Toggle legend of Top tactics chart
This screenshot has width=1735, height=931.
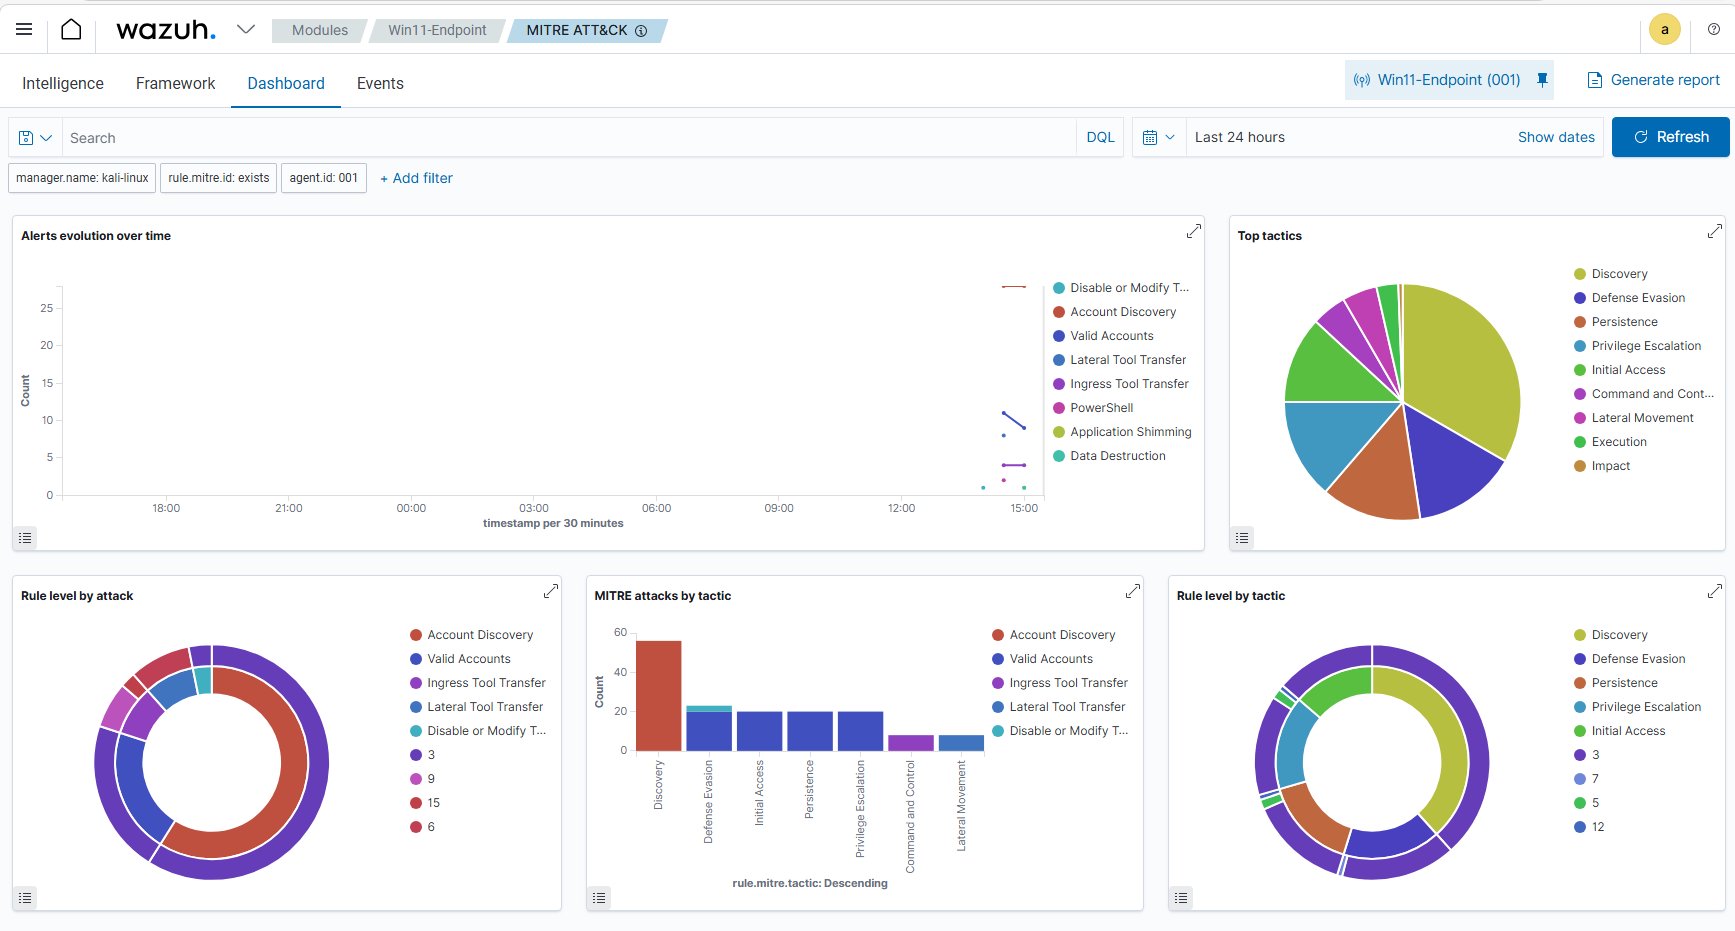pyautogui.click(x=1242, y=538)
